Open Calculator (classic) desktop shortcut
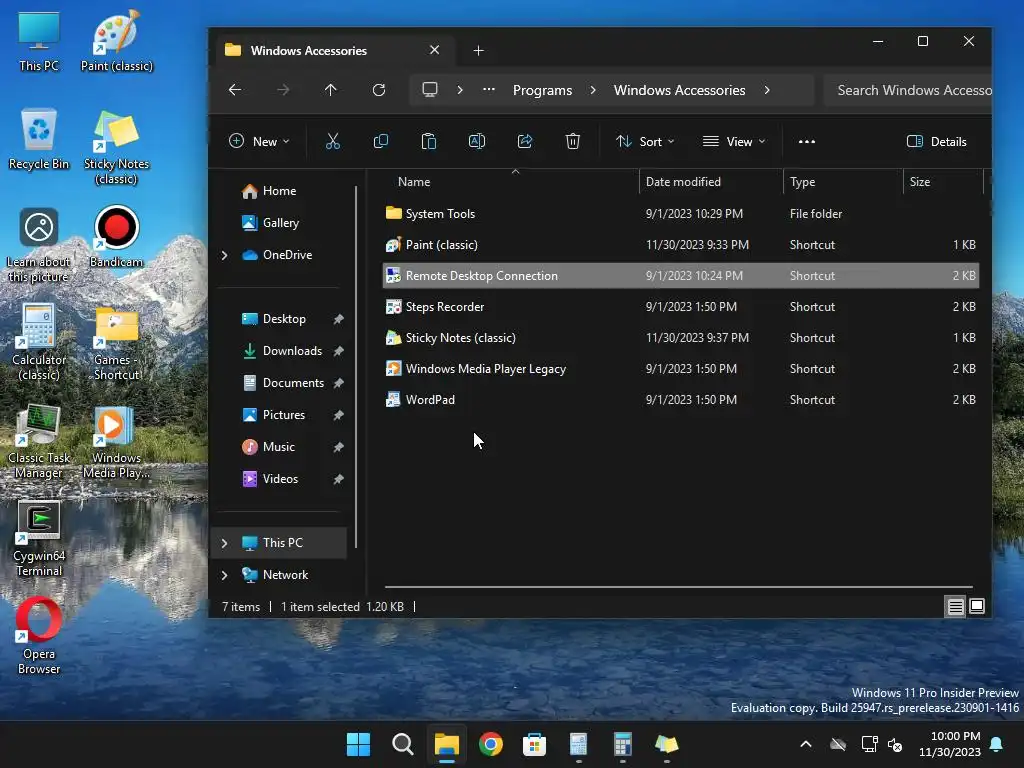Image resolution: width=1024 pixels, height=768 pixels. coord(39,341)
